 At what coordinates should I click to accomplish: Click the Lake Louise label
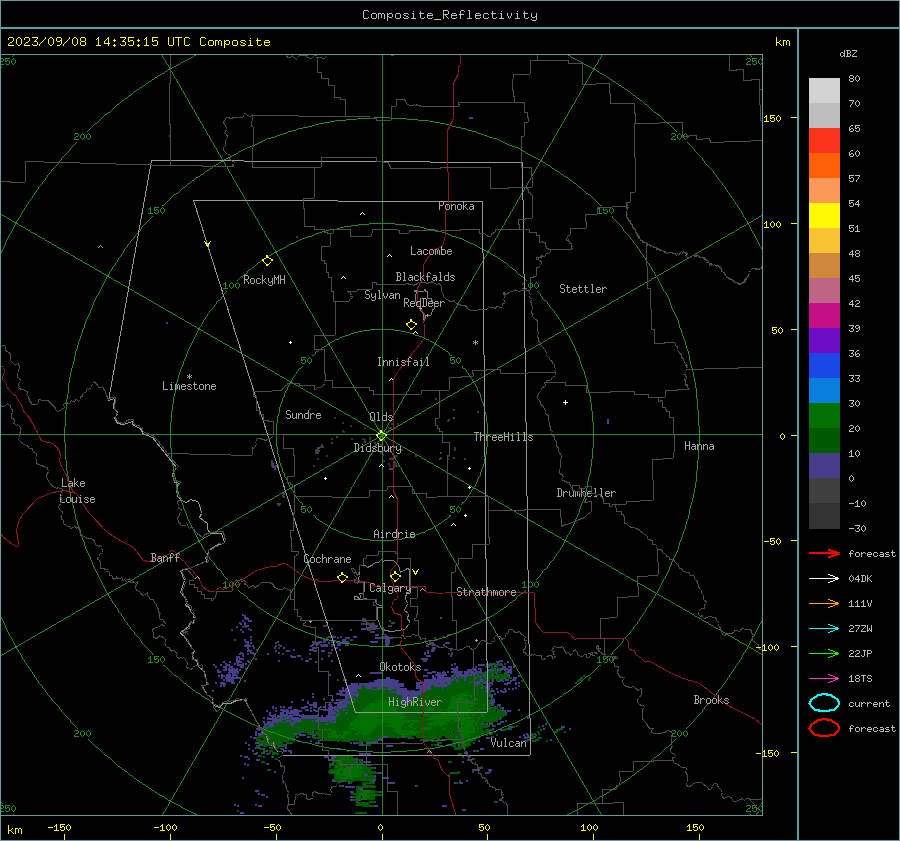77,491
